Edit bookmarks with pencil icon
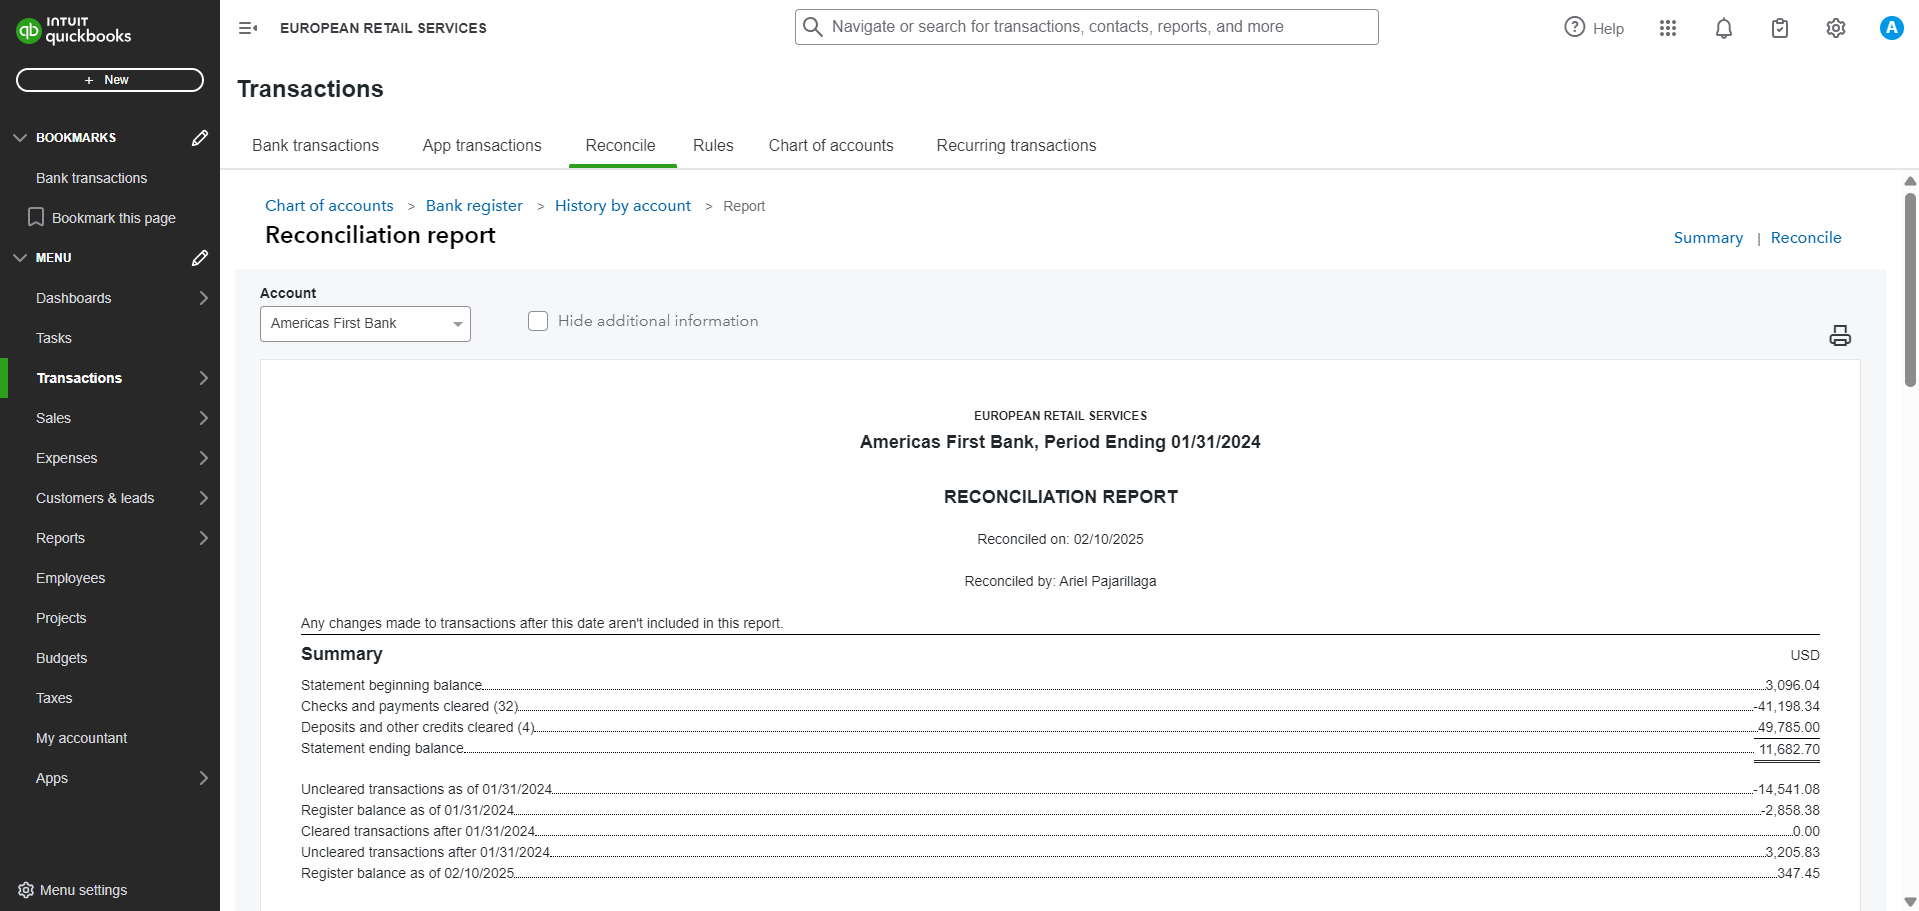The image size is (1919, 911). (x=200, y=138)
